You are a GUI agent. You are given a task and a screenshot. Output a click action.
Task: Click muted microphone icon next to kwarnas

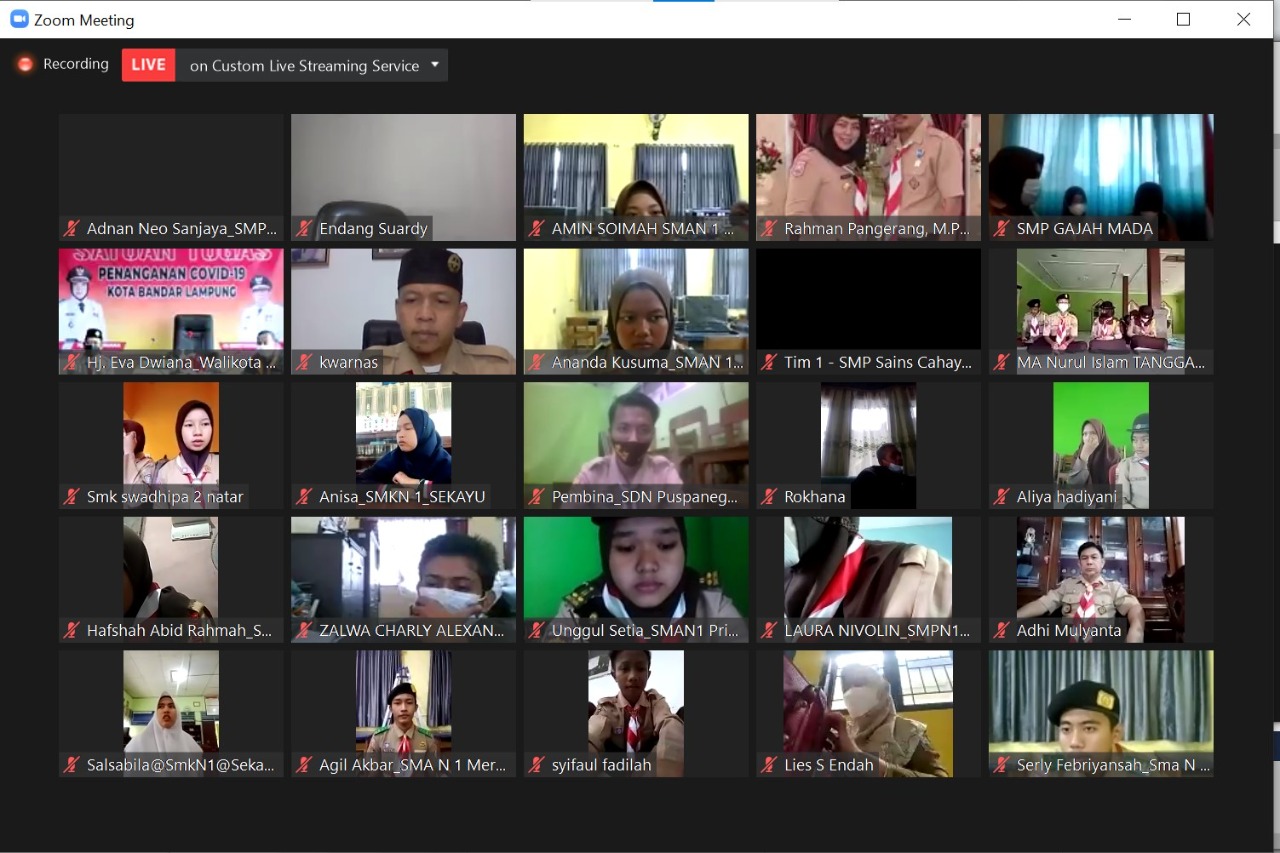[x=304, y=363]
